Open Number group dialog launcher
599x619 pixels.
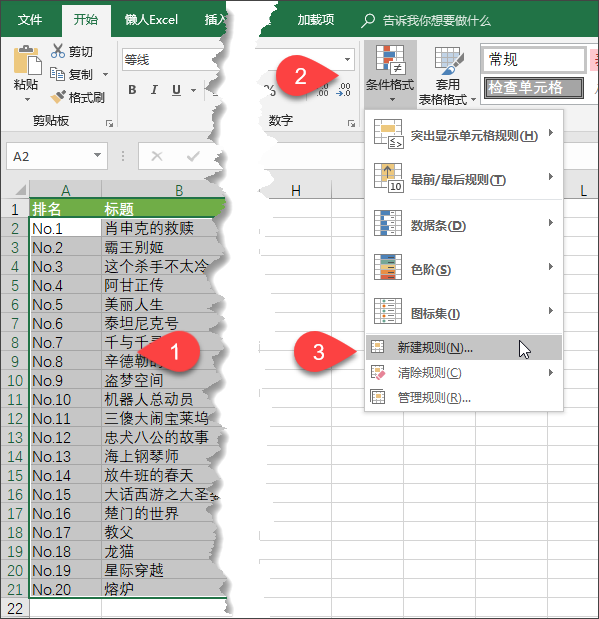point(351,123)
